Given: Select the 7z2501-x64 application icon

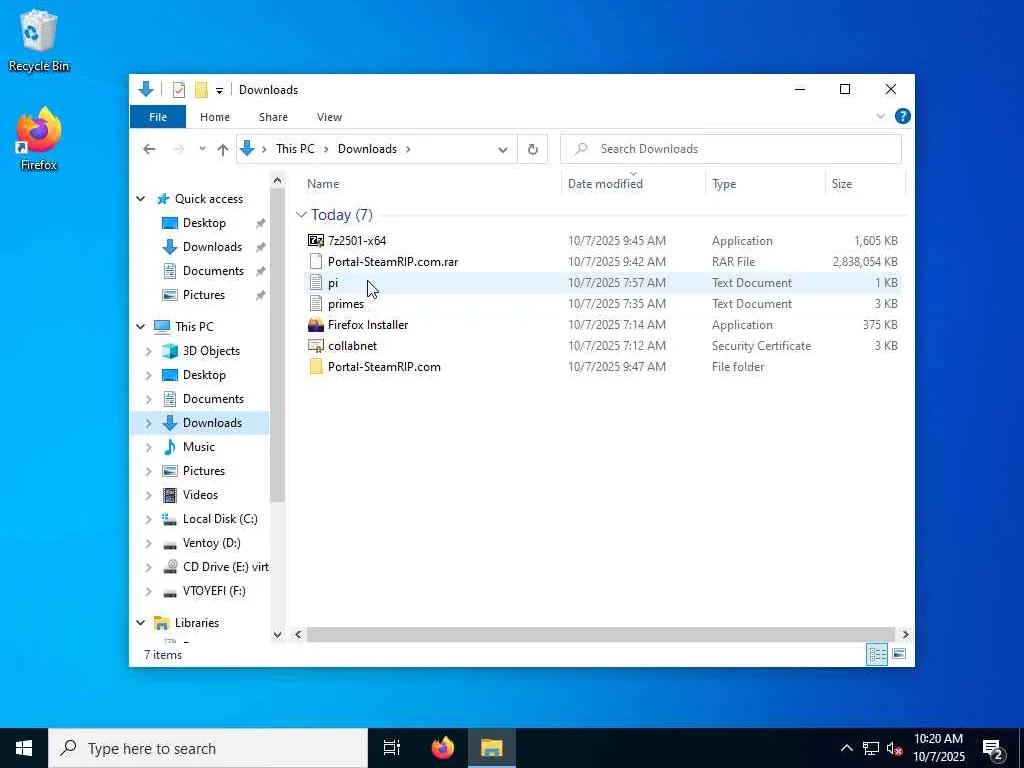Looking at the screenshot, I should (315, 240).
